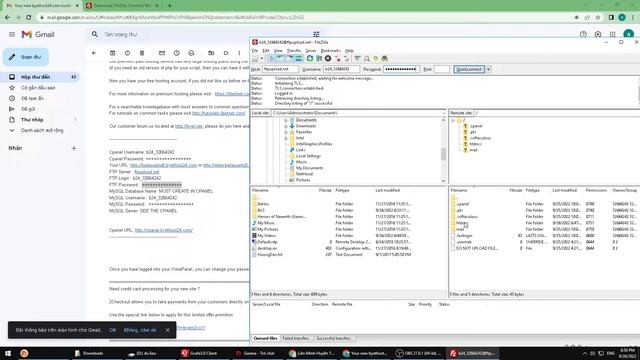Toggle transfer queue display
640x360 pixels.
click(x=298, y=59)
